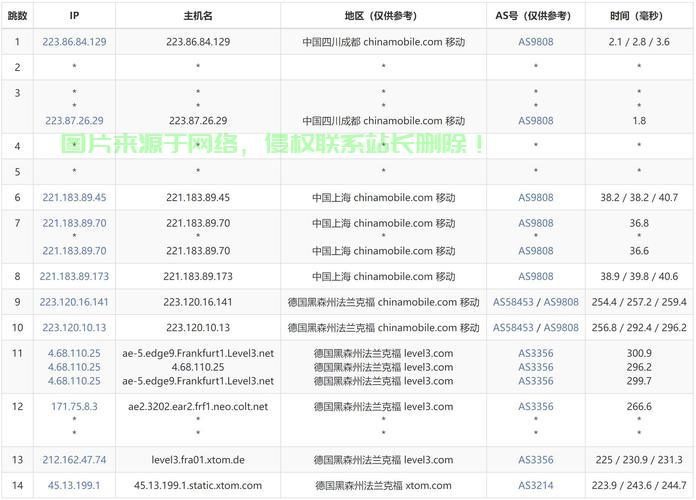
Task: Click the IP address 223.120.10.13
Action: click(75, 327)
